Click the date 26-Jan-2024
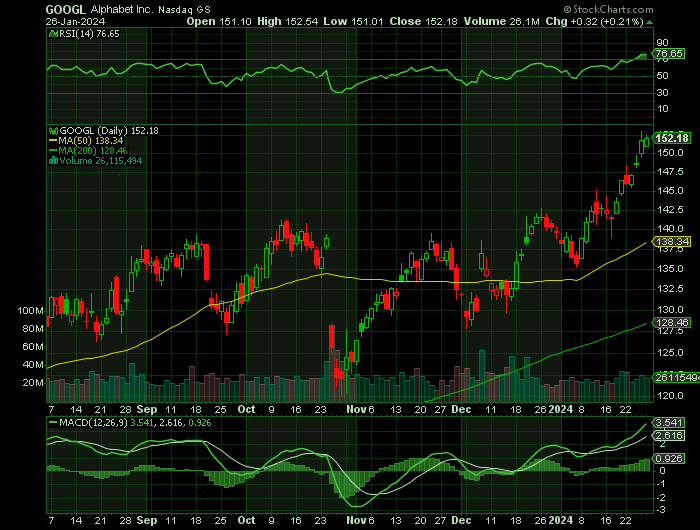Viewport: 700px width, 530px height. coord(75,21)
